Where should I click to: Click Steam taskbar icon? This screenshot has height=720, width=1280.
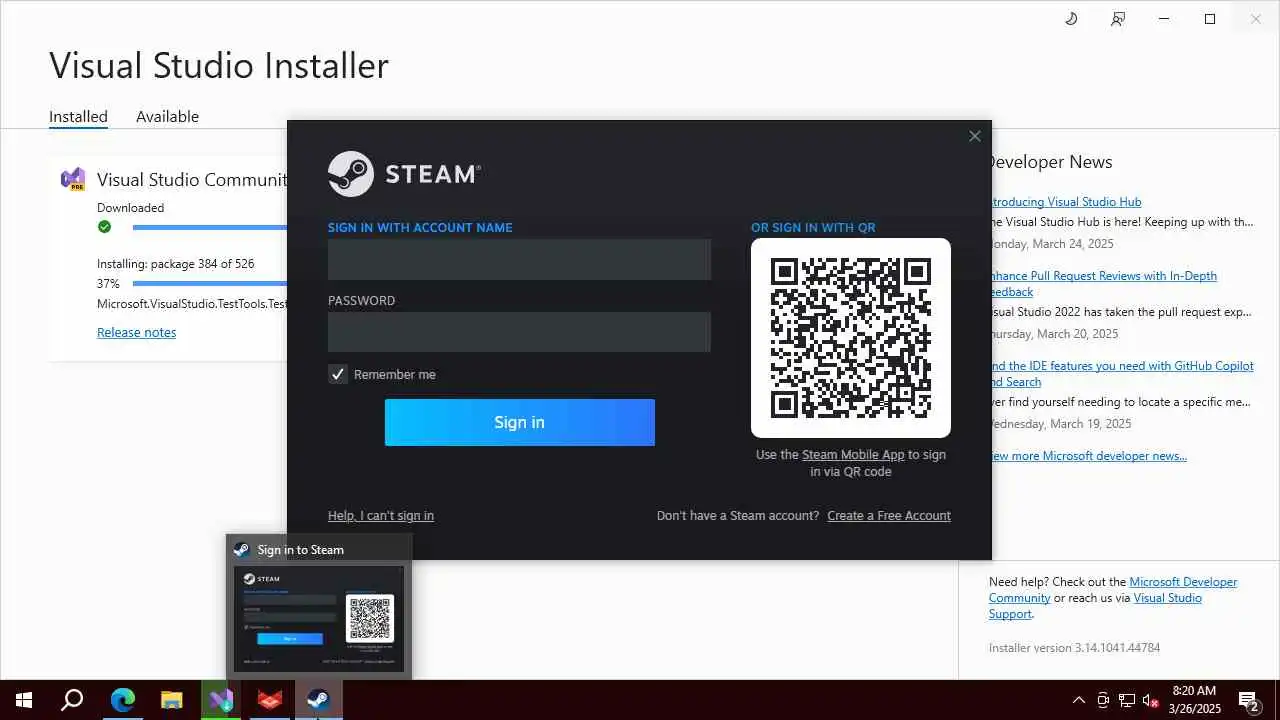pyautogui.click(x=318, y=700)
